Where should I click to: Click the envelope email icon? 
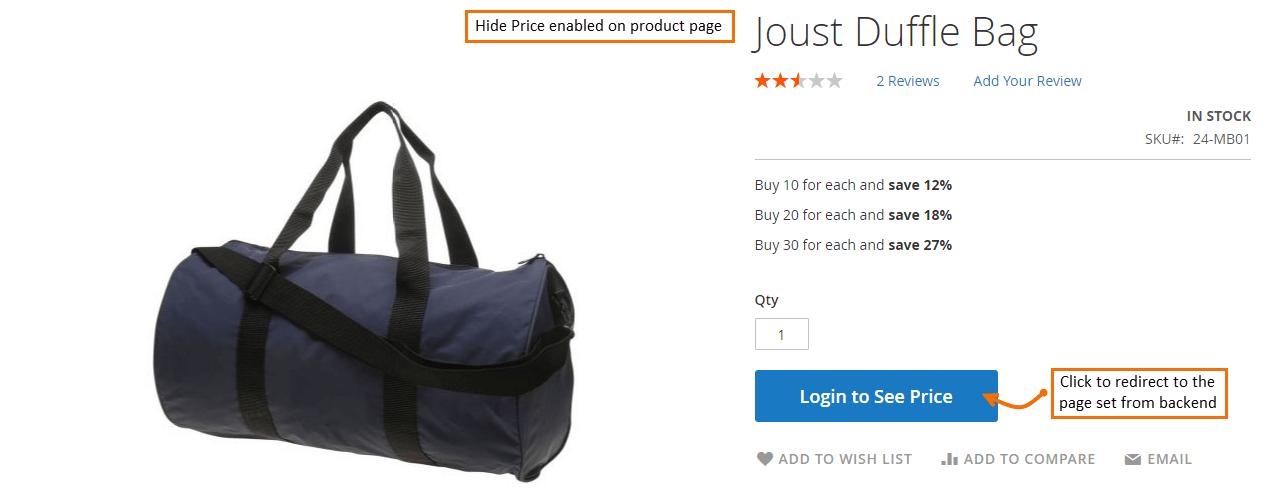(x=1132, y=459)
